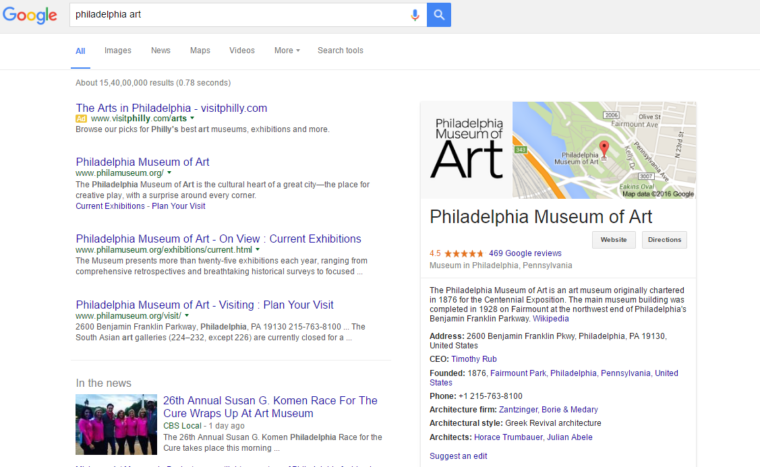Click In the news heading
760x467 pixels.
click(103, 383)
